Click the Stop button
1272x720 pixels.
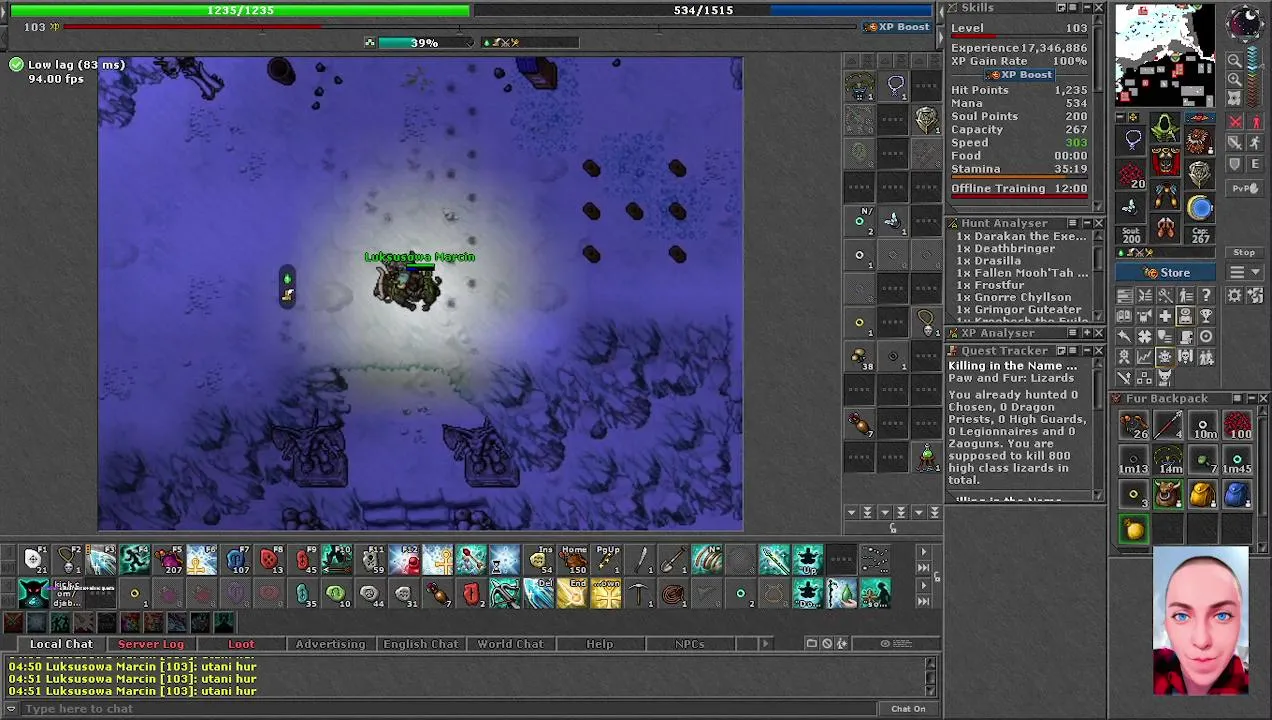pyautogui.click(x=1244, y=252)
